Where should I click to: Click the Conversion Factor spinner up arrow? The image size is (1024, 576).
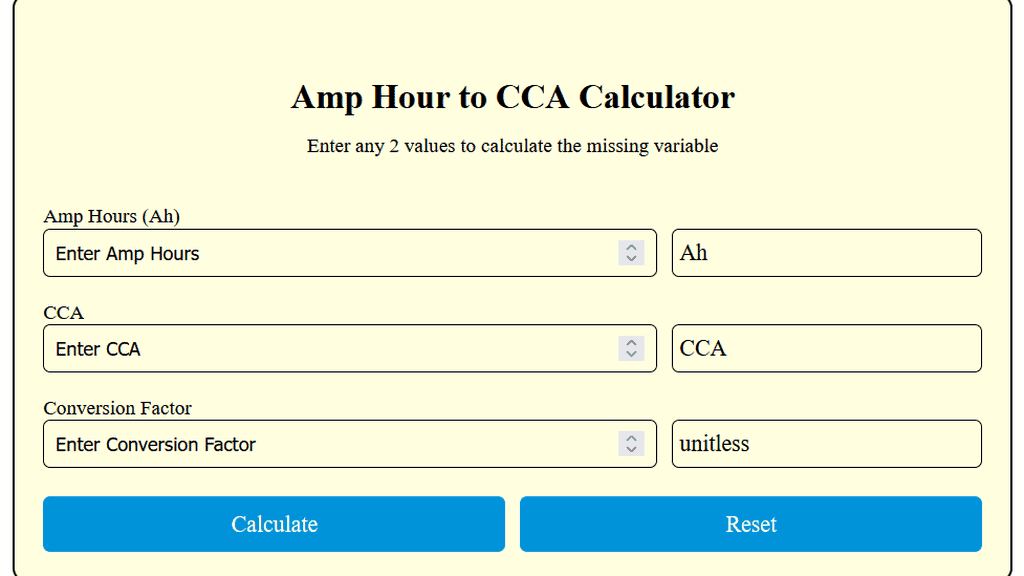631,438
